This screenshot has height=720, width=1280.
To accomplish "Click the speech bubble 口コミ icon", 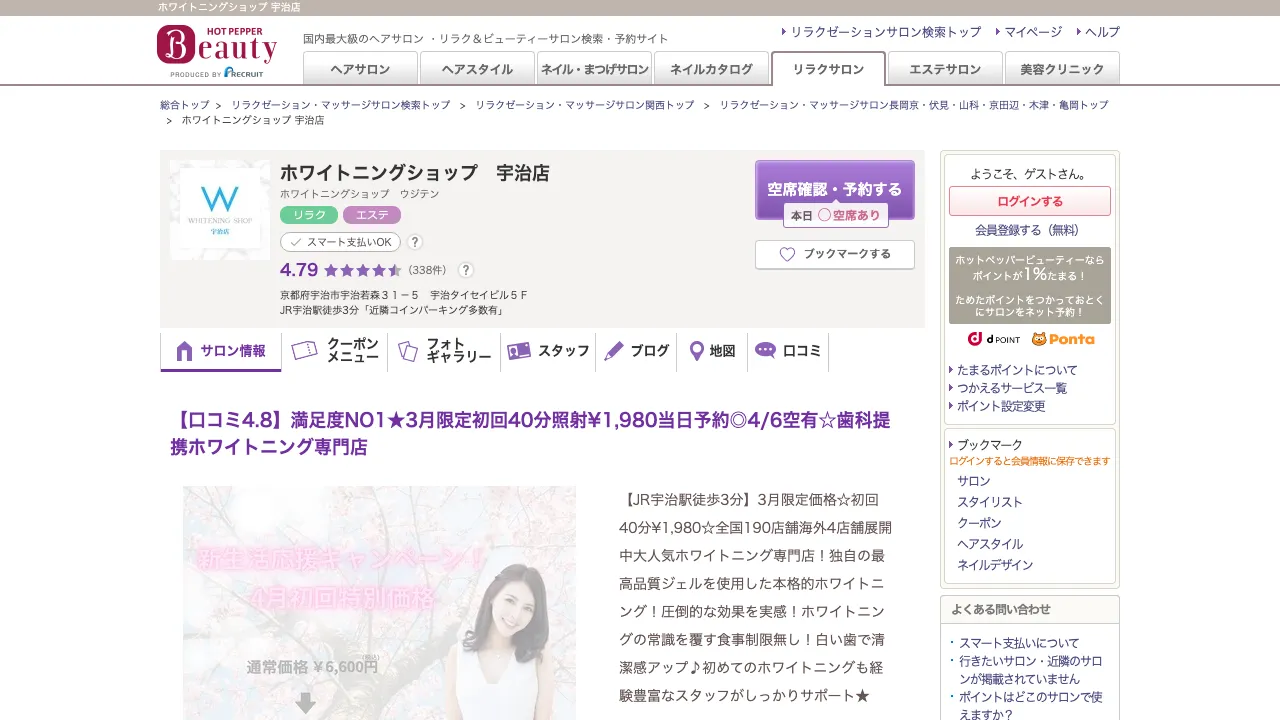I will [765, 350].
